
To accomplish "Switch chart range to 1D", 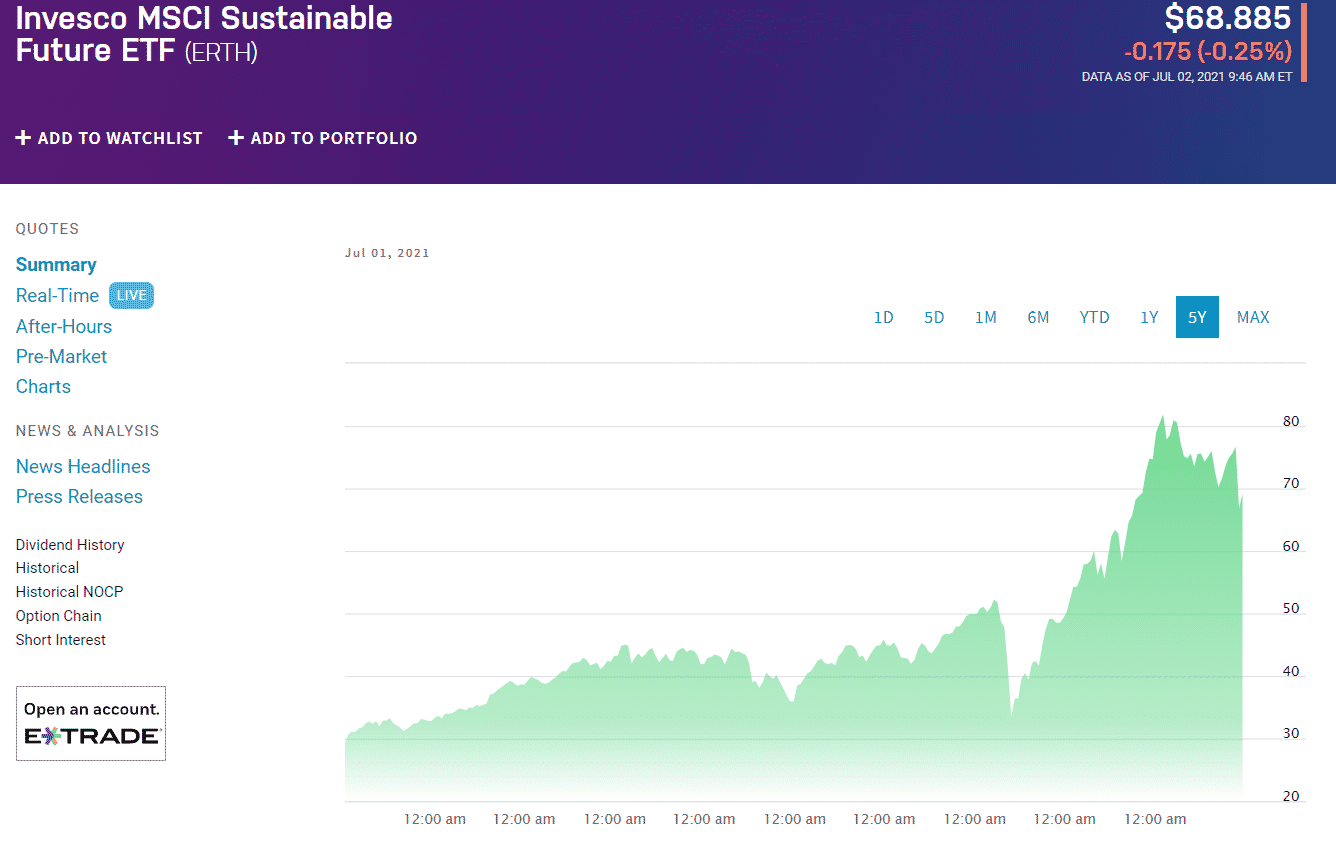I will 884,317.
